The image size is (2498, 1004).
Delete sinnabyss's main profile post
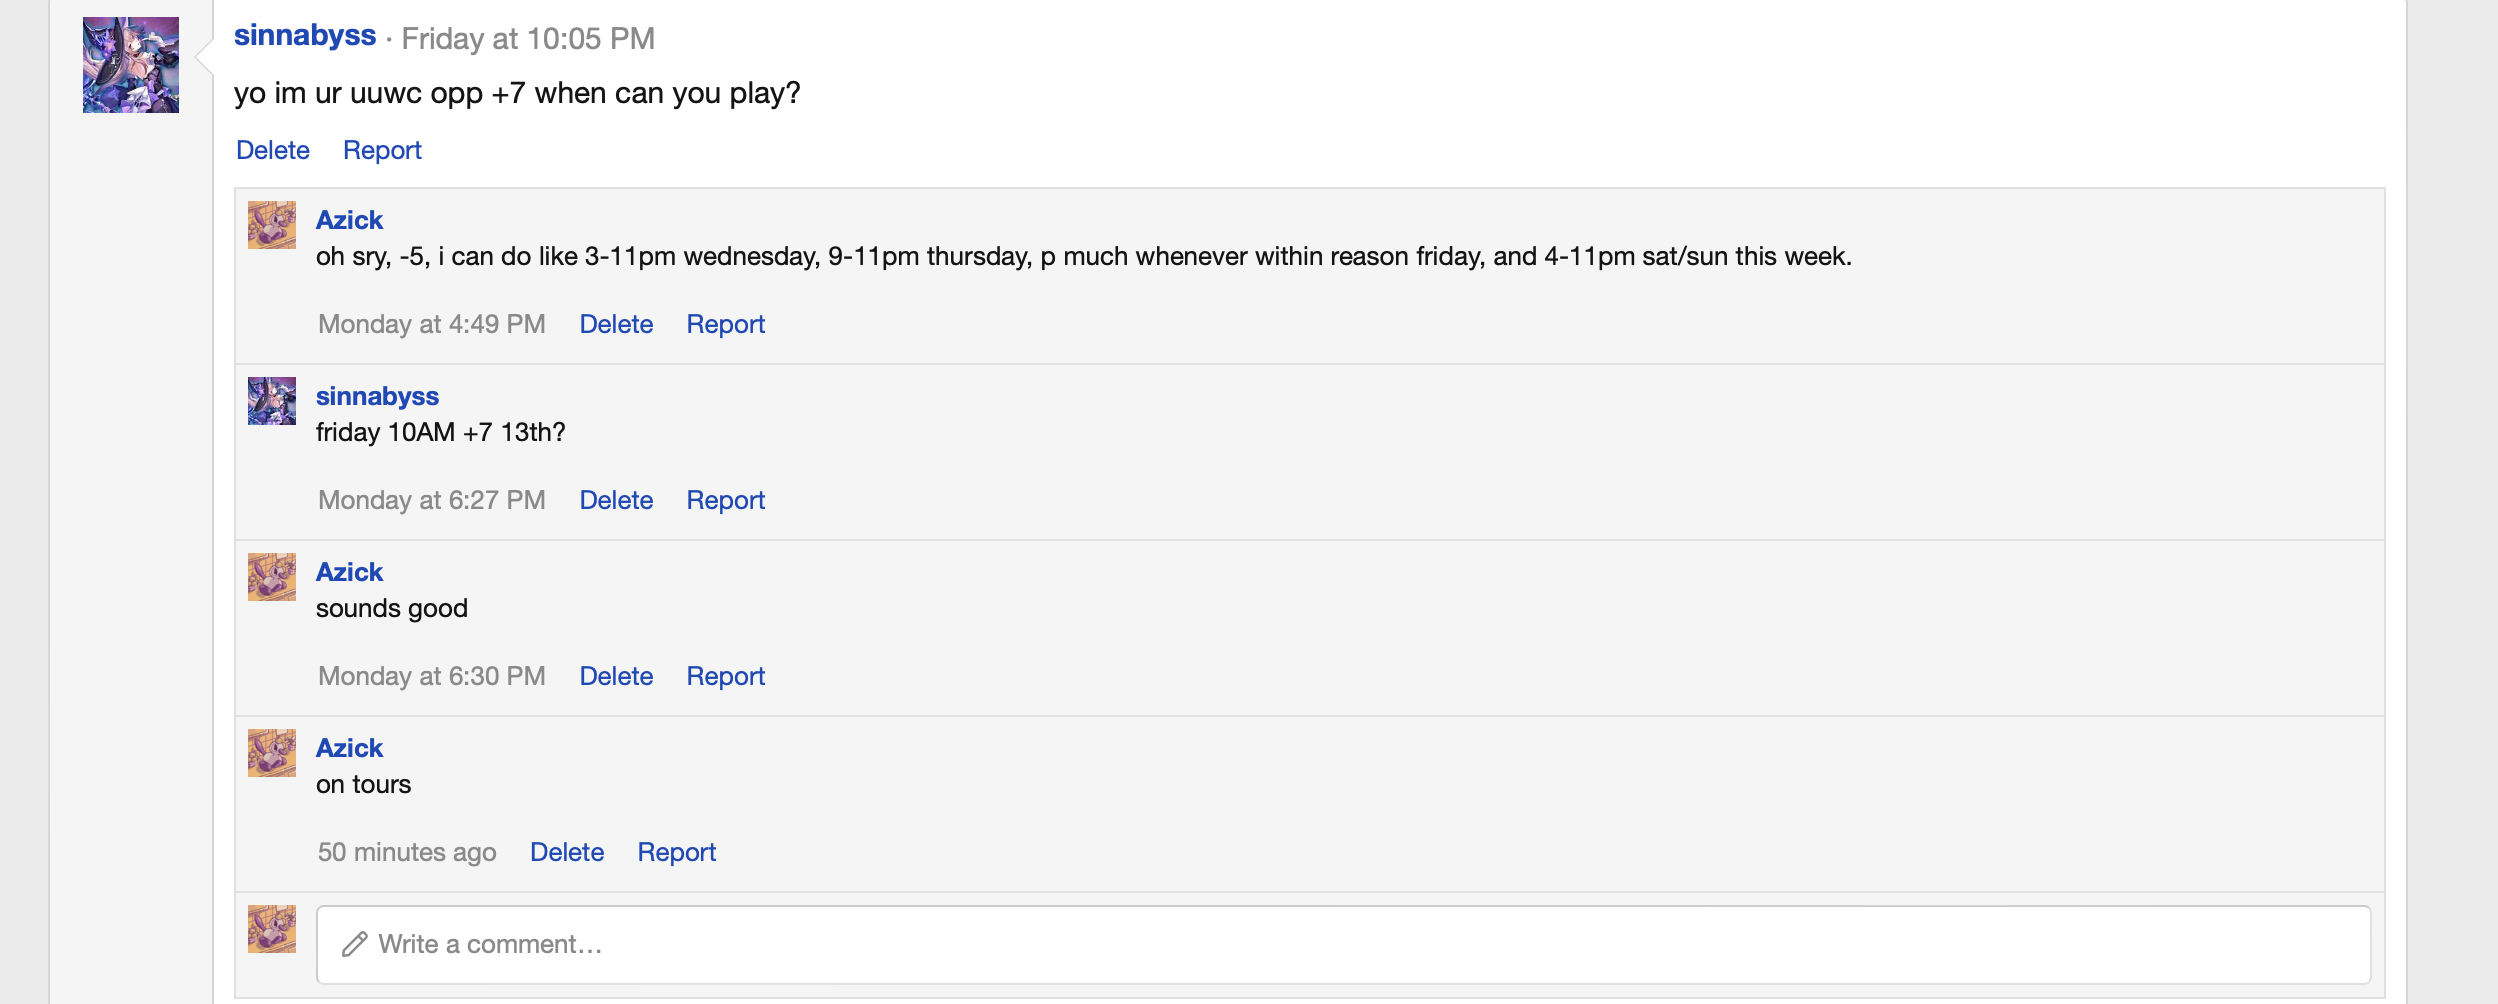click(x=273, y=150)
